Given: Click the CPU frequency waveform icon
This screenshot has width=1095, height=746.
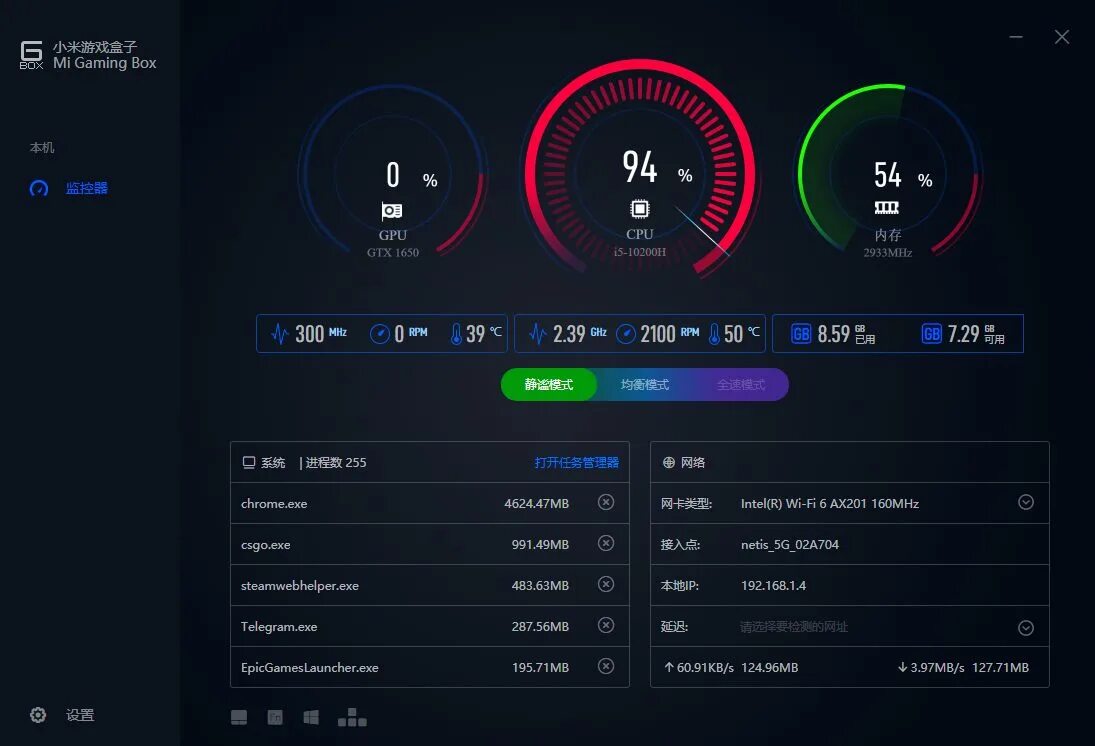Looking at the screenshot, I should pyautogui.click(x=537, y=334).
